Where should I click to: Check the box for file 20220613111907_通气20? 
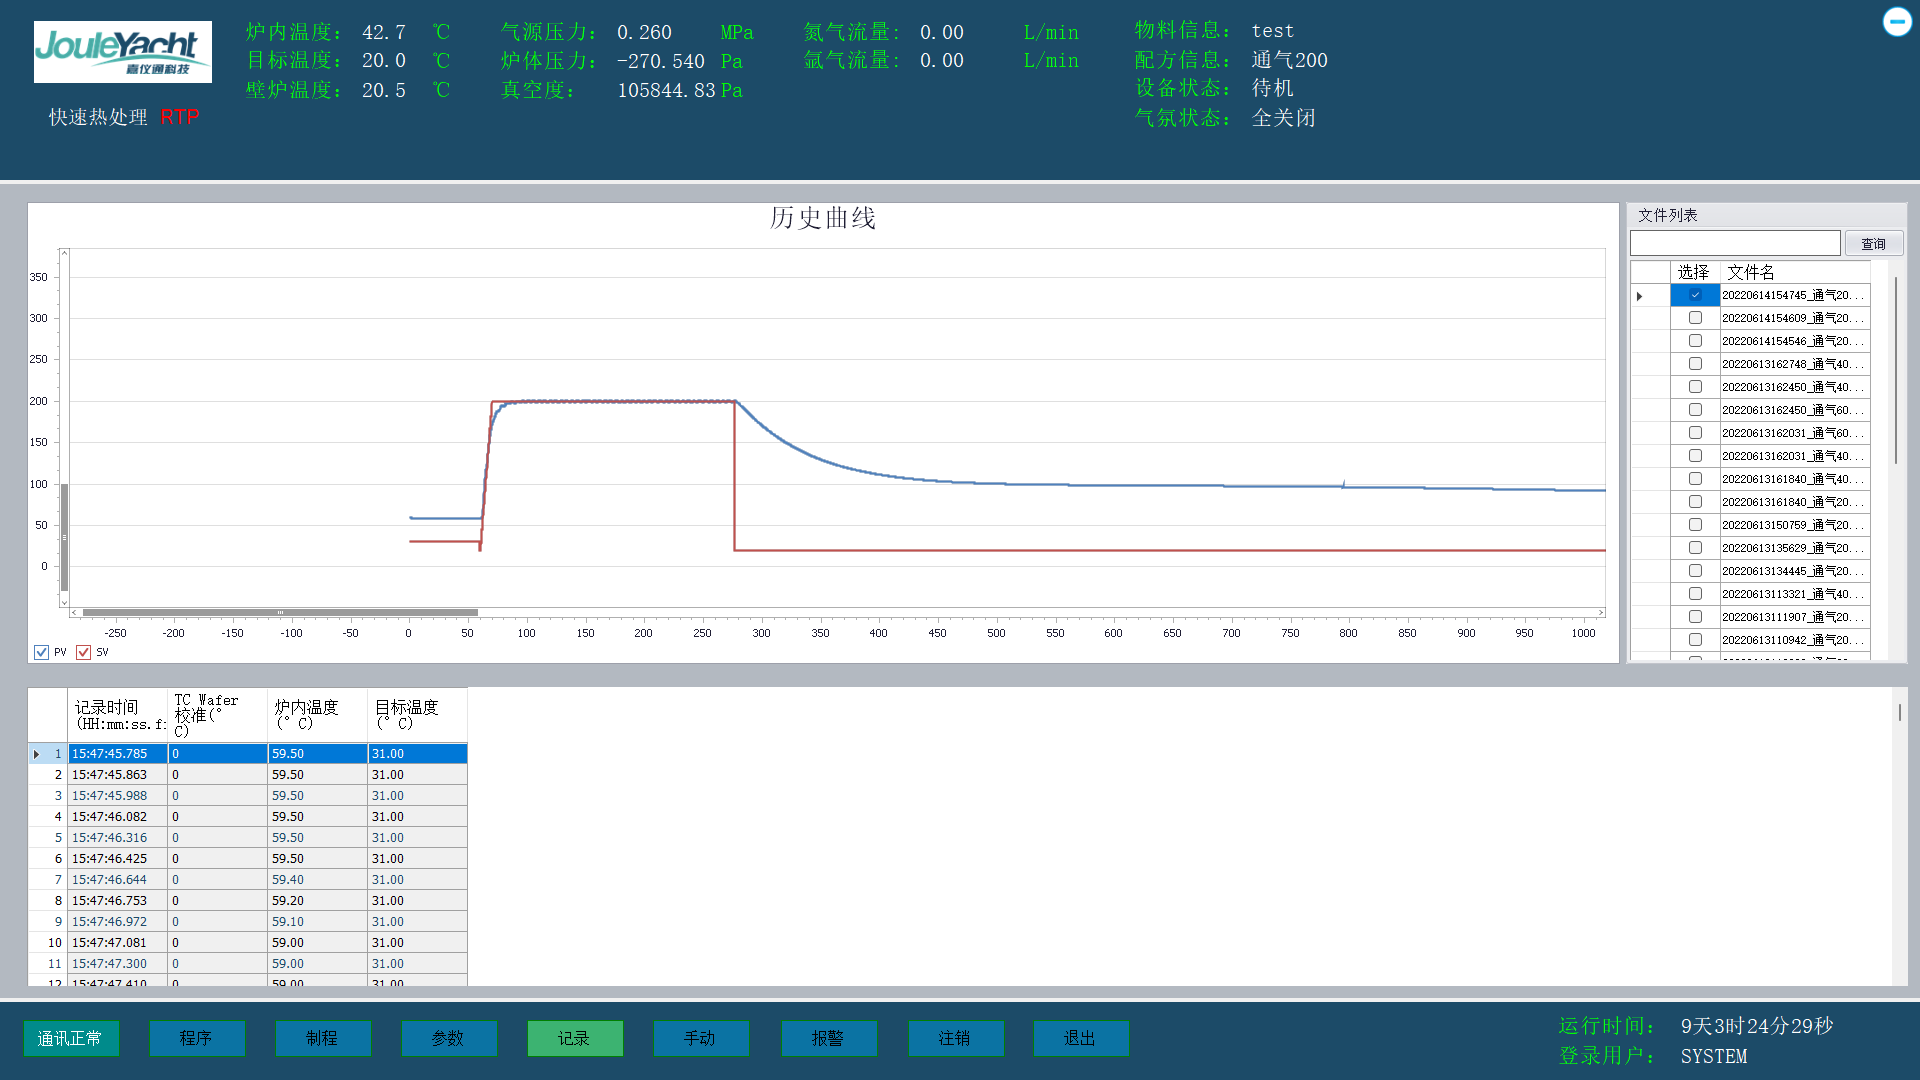1695,616
